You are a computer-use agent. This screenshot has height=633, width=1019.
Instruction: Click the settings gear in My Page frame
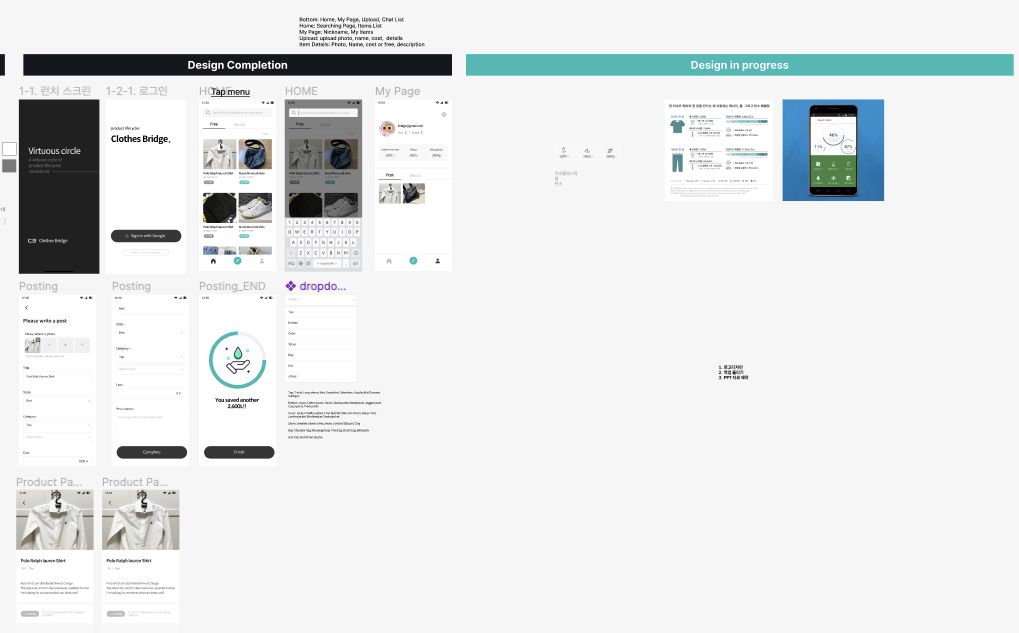click(x=444, y=114)
